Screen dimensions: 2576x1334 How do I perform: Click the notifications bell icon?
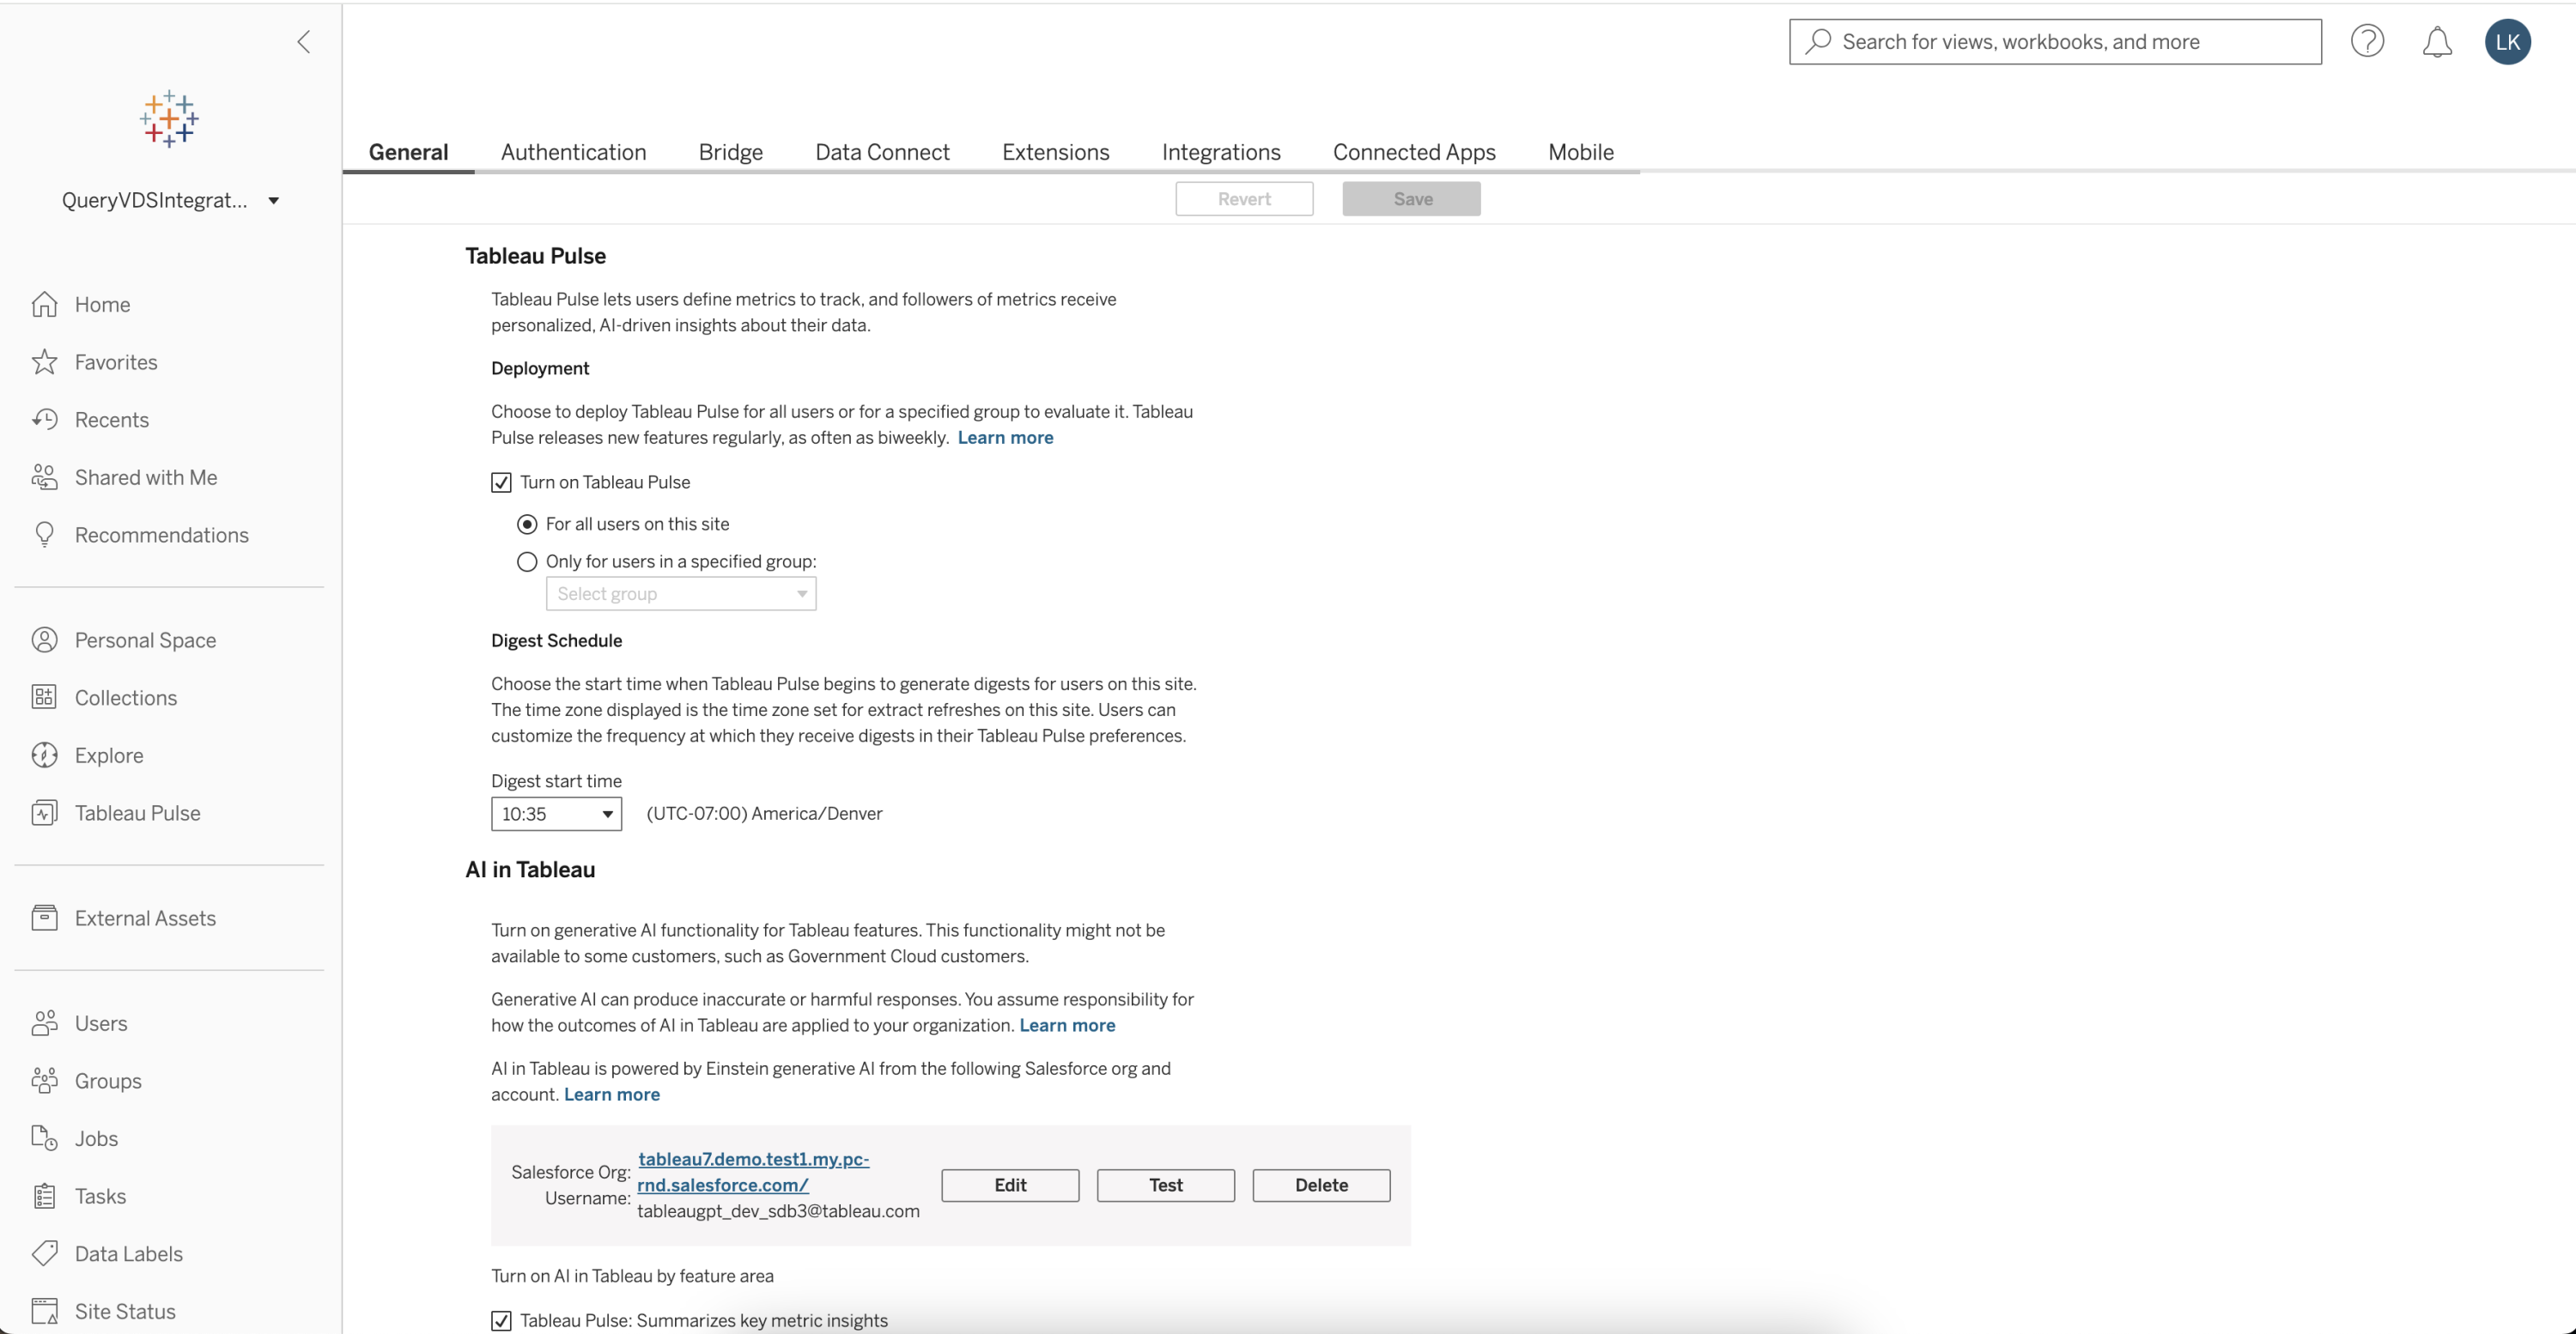[2436, 42]
